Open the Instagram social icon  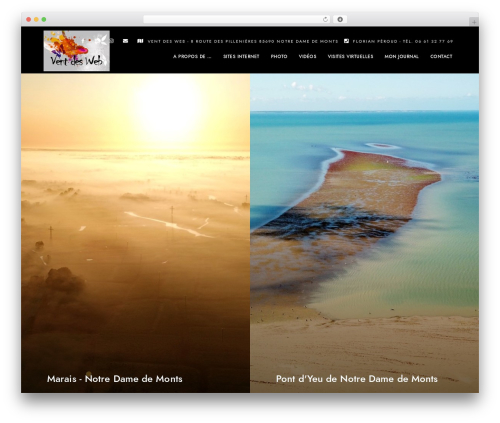112,41
